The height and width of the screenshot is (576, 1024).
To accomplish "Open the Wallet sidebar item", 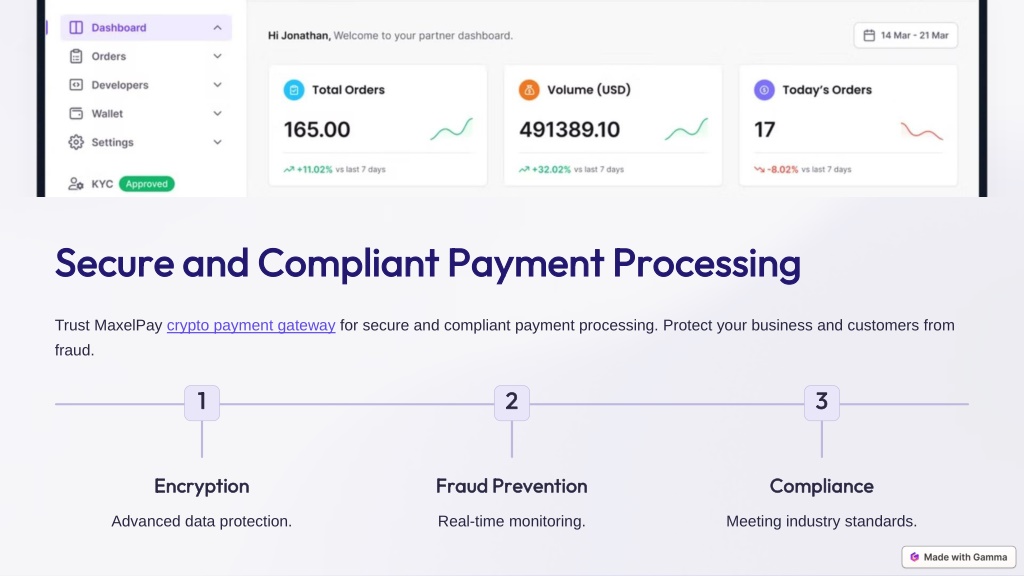I will (x=146, y=114).
